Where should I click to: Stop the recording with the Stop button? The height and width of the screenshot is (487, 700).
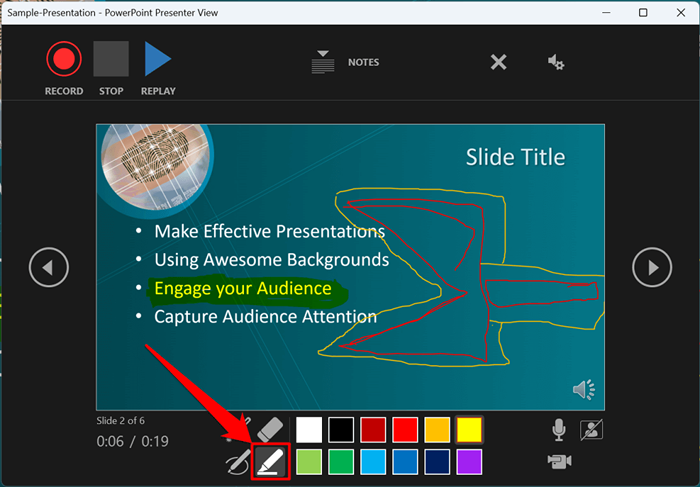pos(111,59)
